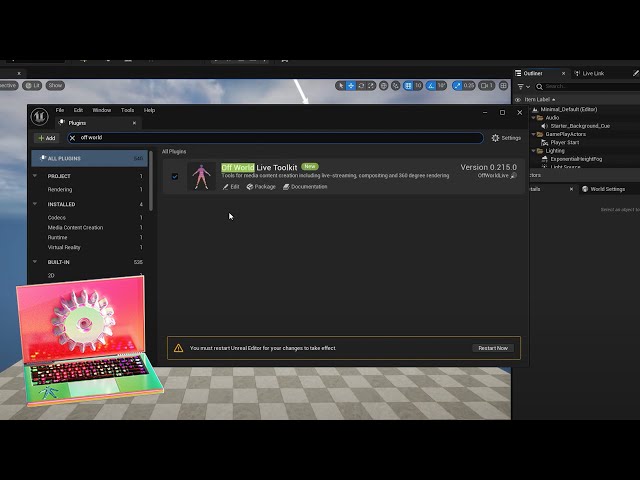This screenshot has height=480, width=640.
Task: Open Help menu in Plugins window
Action: (149, 110)
